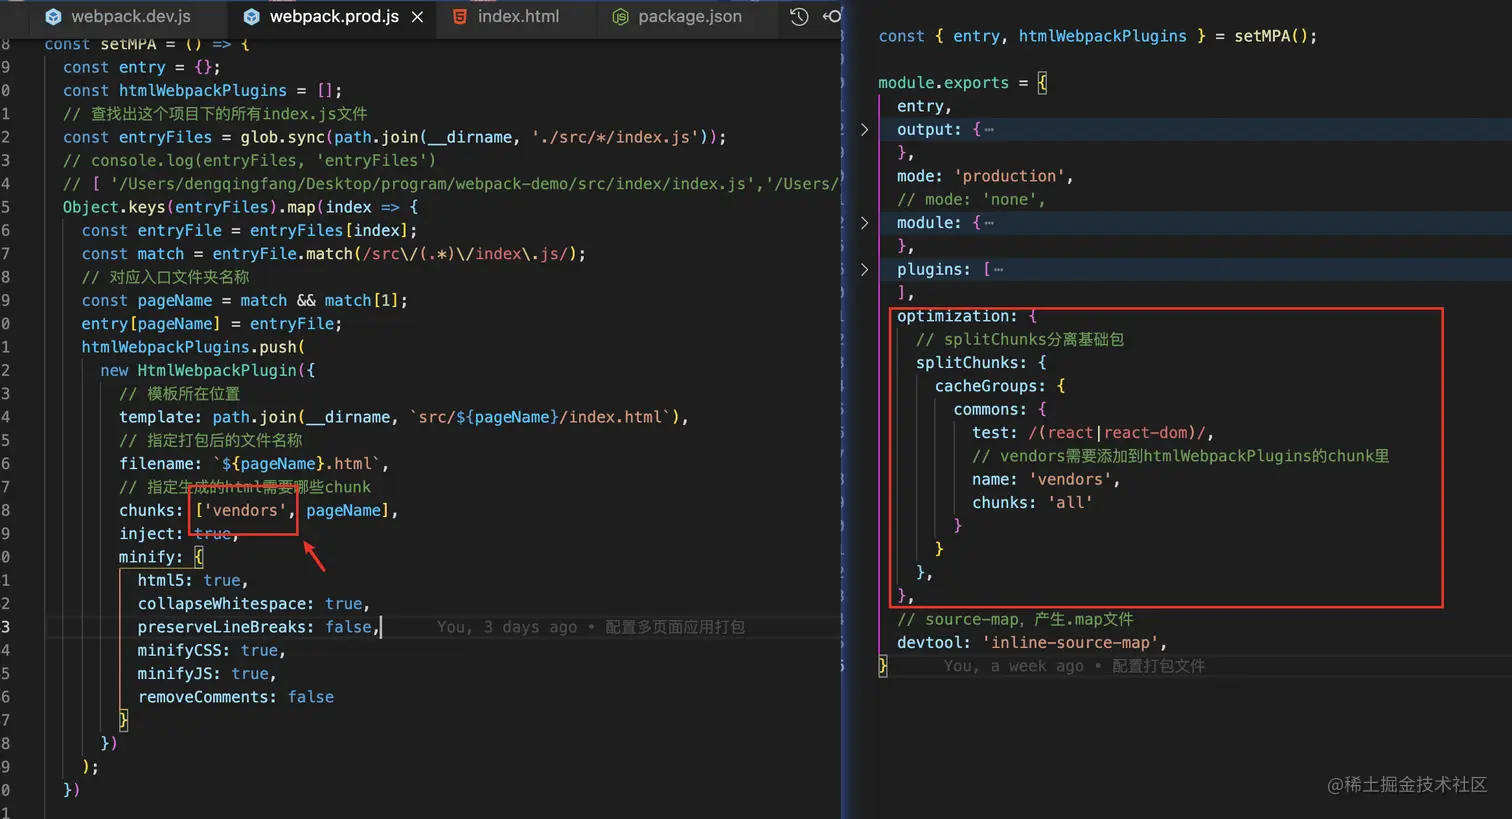Click the 'filename:' template string line
The height and width of the screenshot is (819, 1512).
click(254, 463)
